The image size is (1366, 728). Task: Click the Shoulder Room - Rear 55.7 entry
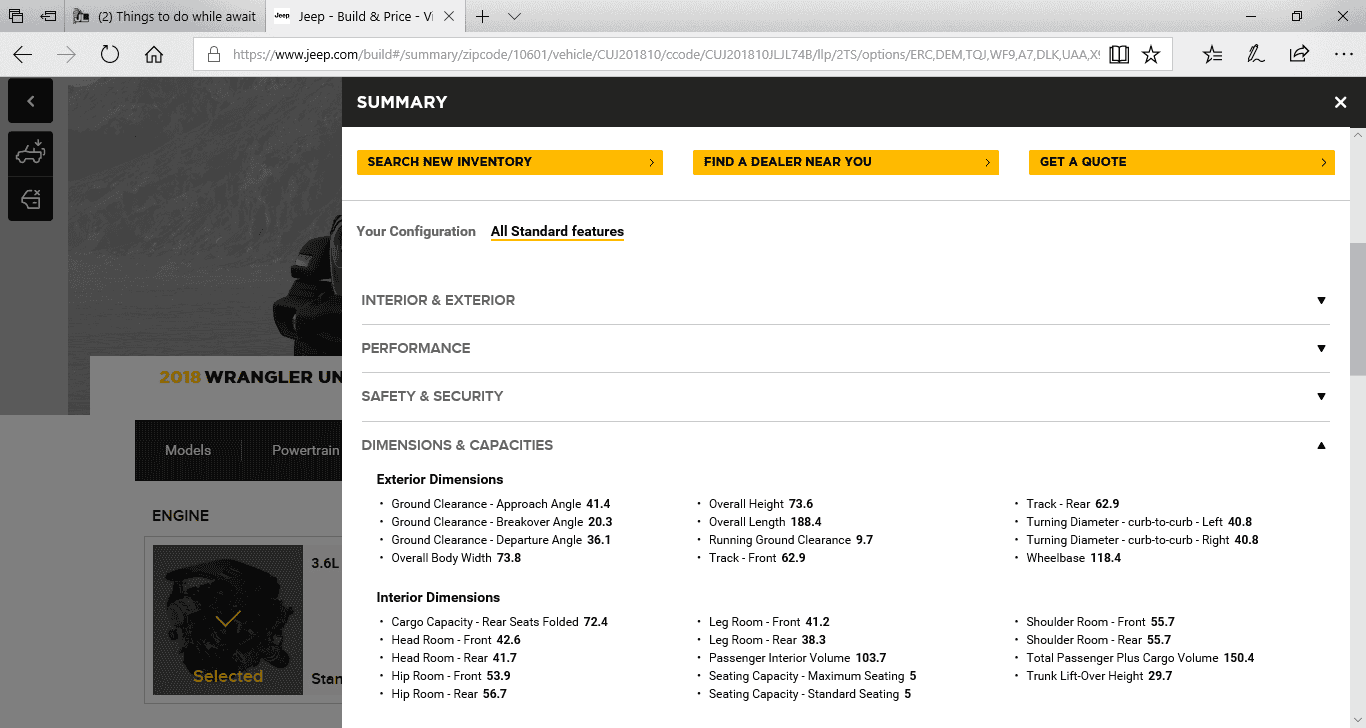tap(1099, 640)
